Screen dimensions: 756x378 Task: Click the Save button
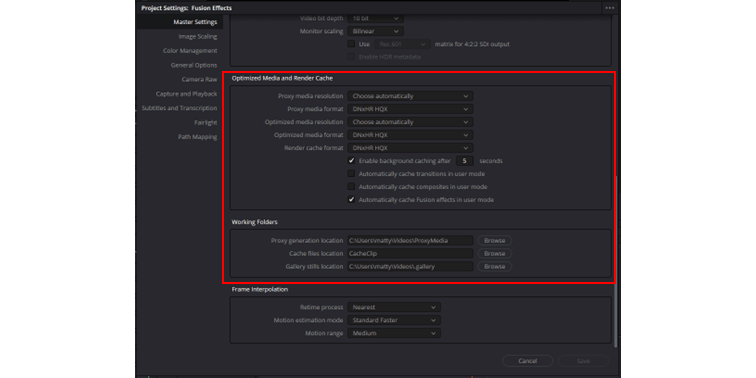point(583,361)
